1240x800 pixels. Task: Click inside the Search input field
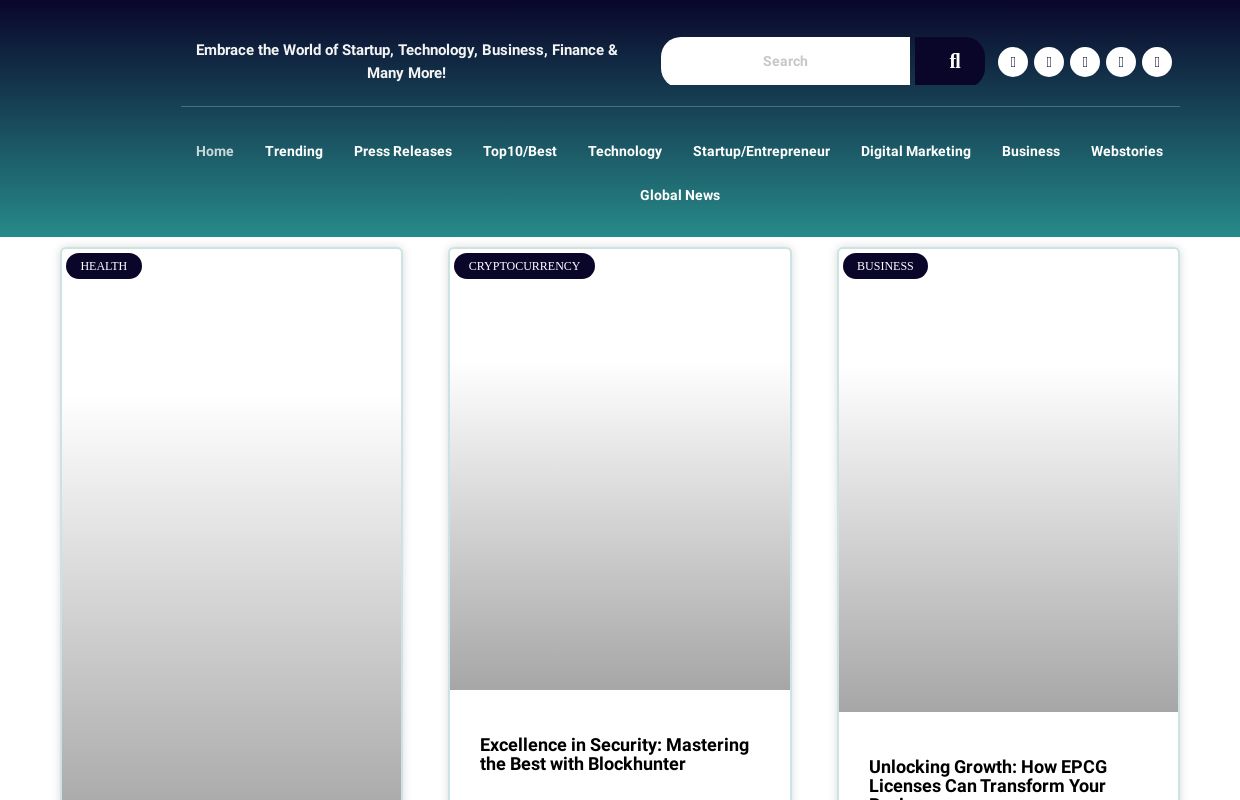point(785,61)
